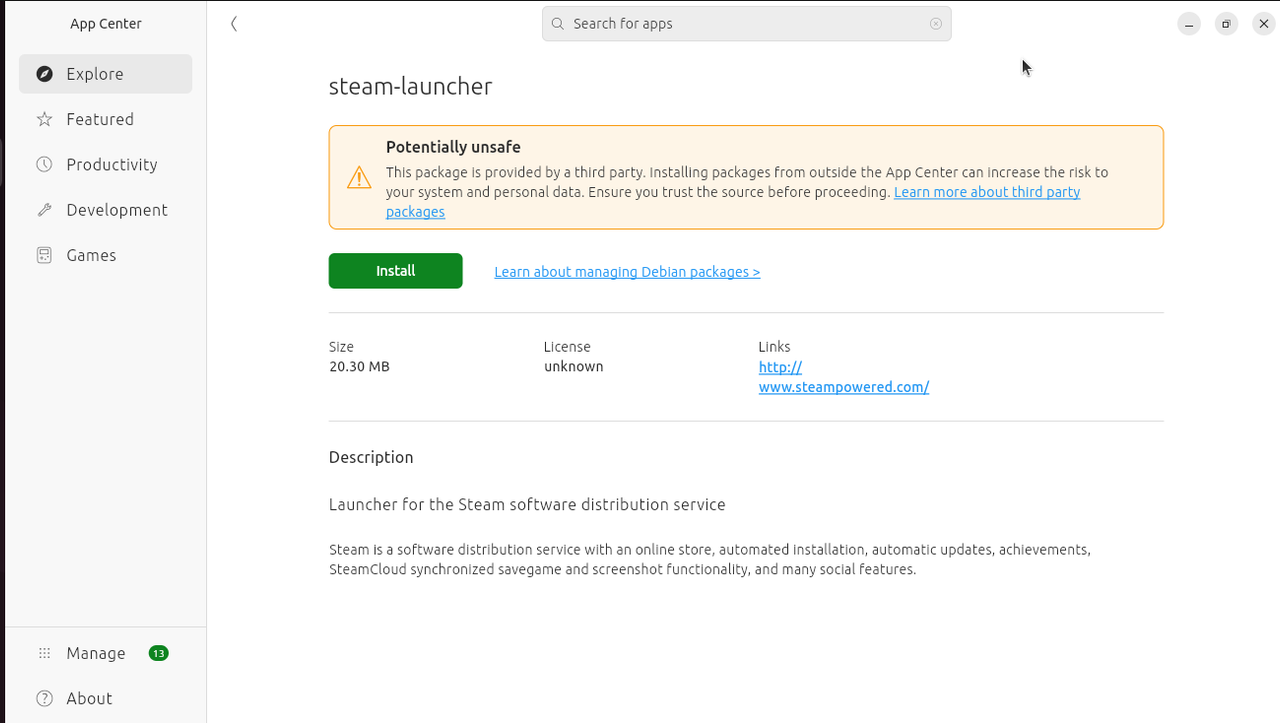Click the Potentially unsafe heading
Viewport: 1280px width, 723px height.
coord(453,147)
